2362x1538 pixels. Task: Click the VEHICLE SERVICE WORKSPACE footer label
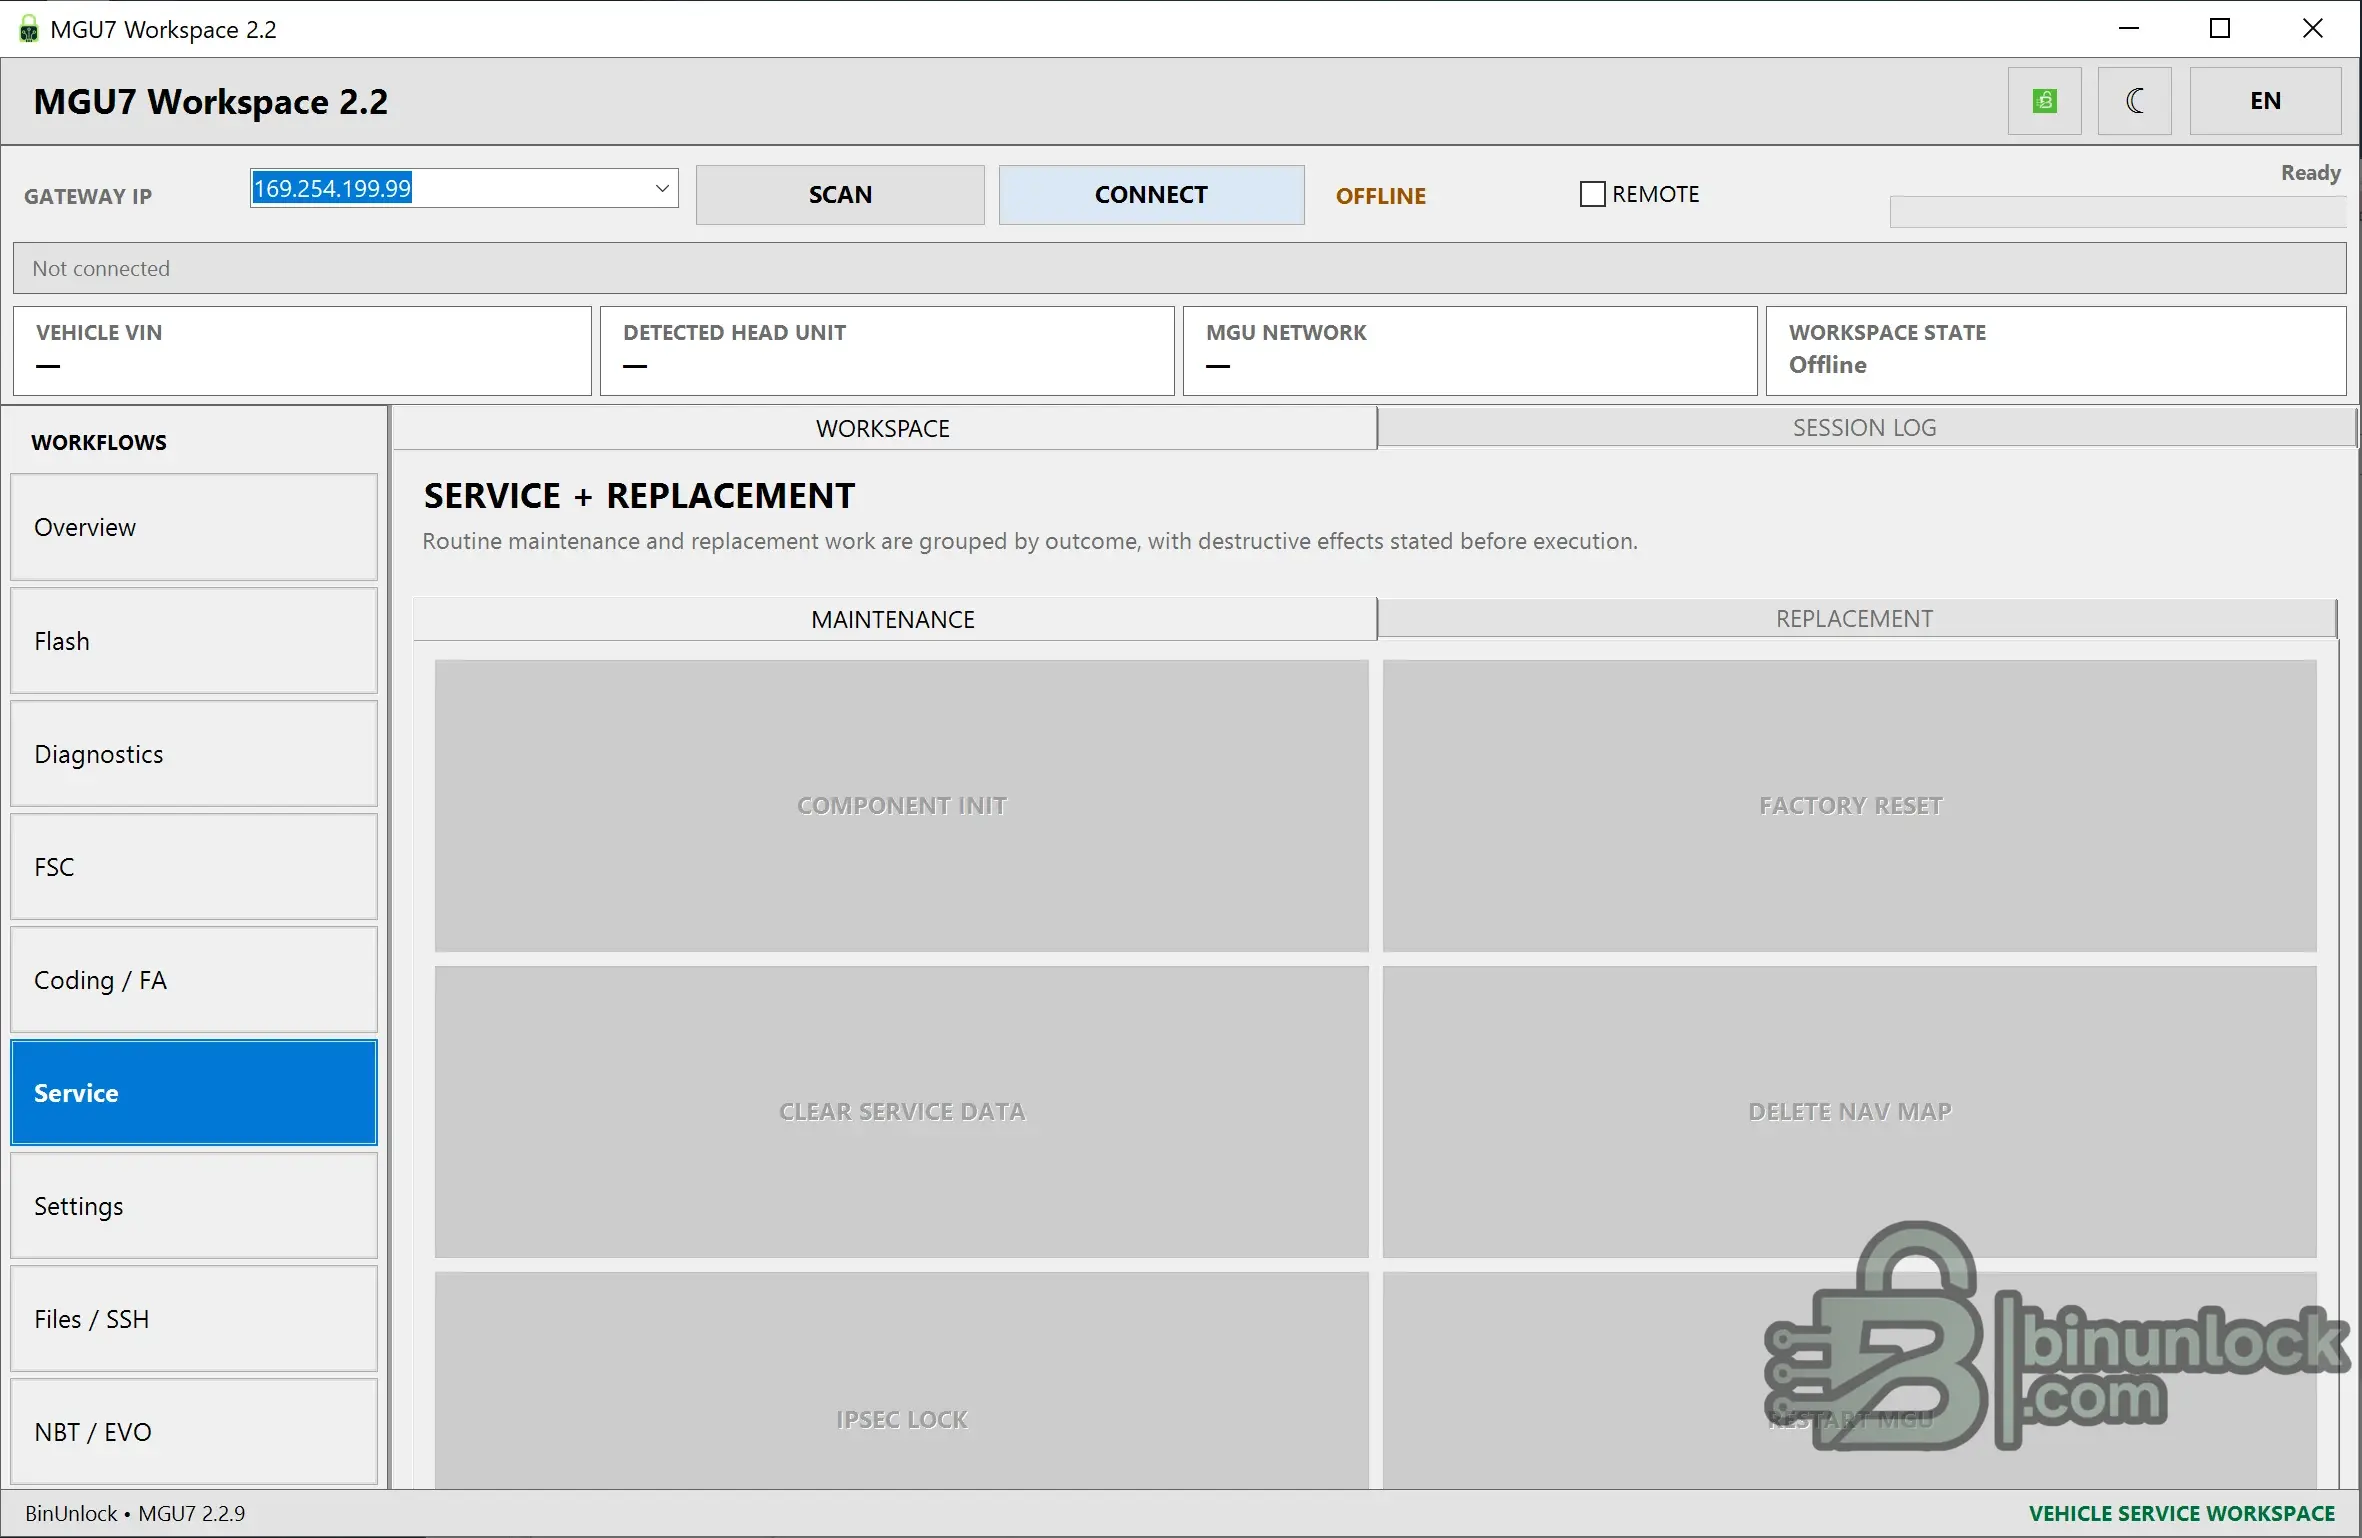coord(2182,1514)
